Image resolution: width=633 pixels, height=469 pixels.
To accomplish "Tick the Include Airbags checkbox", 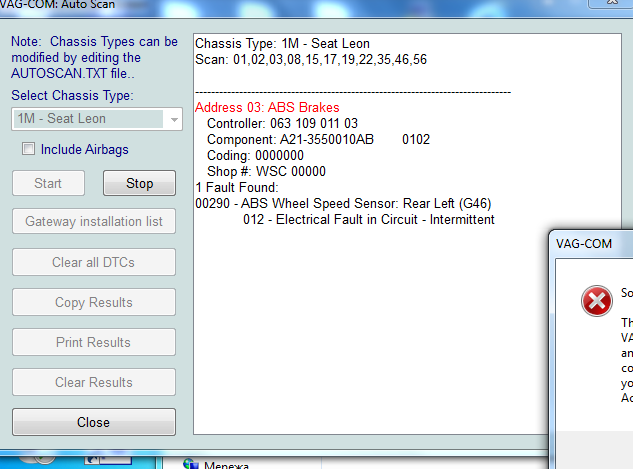I will point(28,149).
